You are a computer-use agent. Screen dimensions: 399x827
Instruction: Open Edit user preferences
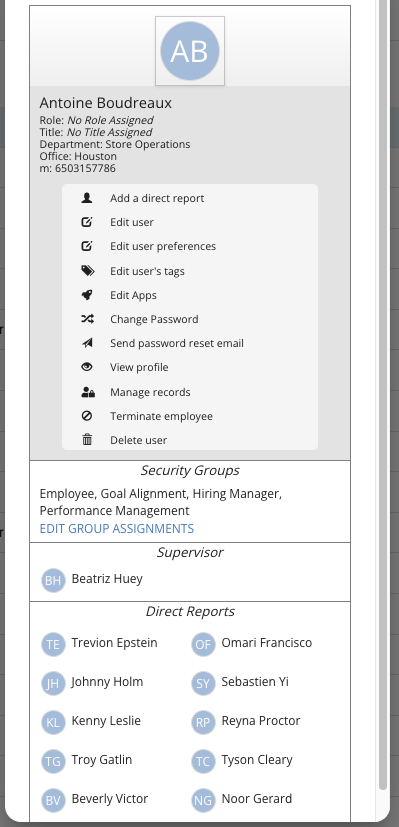point(163,246)
